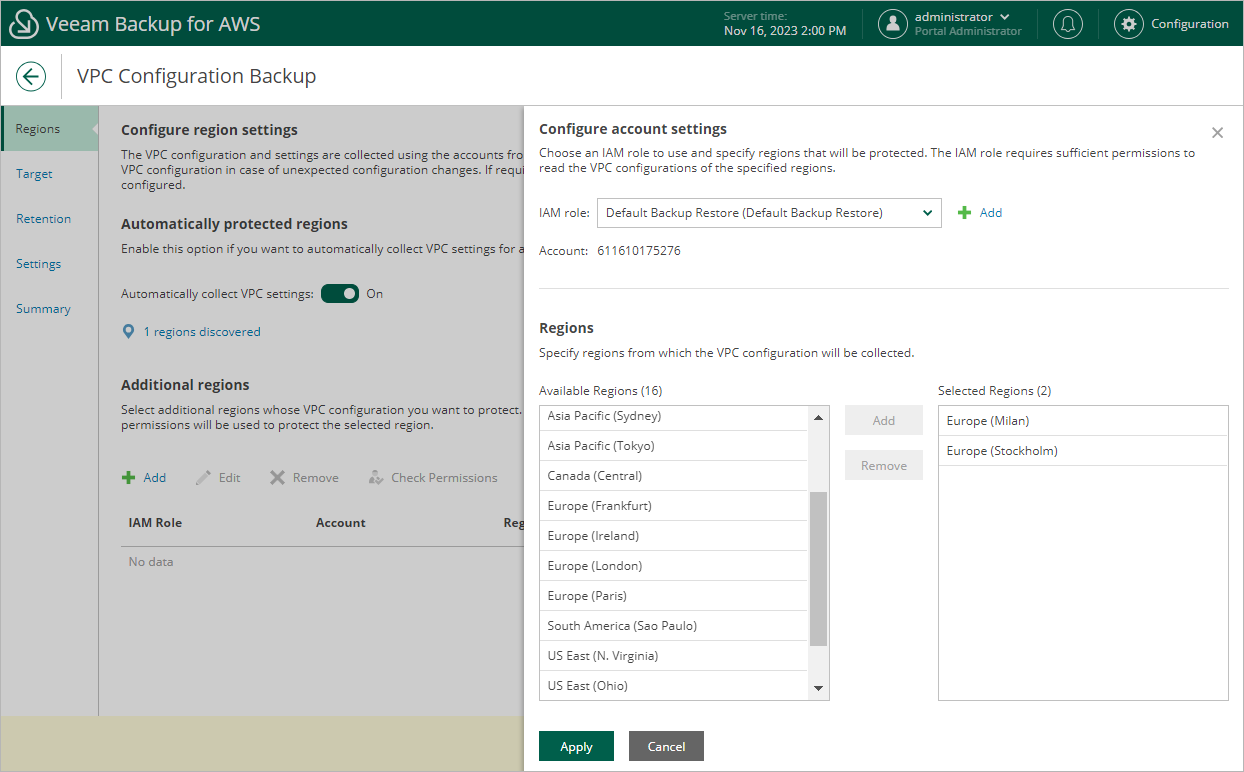Screen dimensions: 1244x772
Task: Click the green plus icon beside IAM role
Action: point(965,213)
